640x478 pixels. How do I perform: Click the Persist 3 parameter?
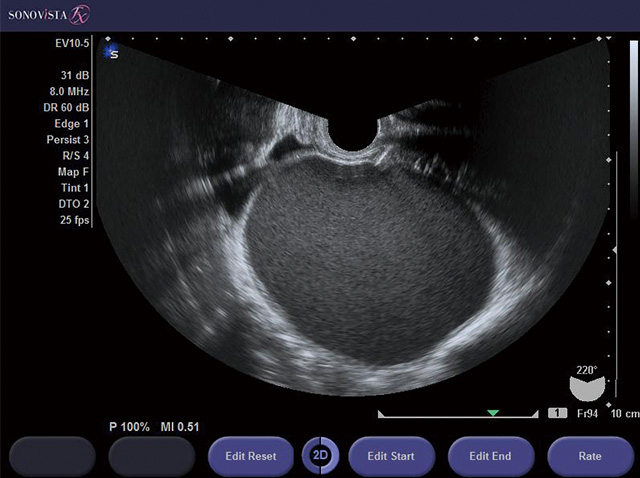click(x=67, y=139)
